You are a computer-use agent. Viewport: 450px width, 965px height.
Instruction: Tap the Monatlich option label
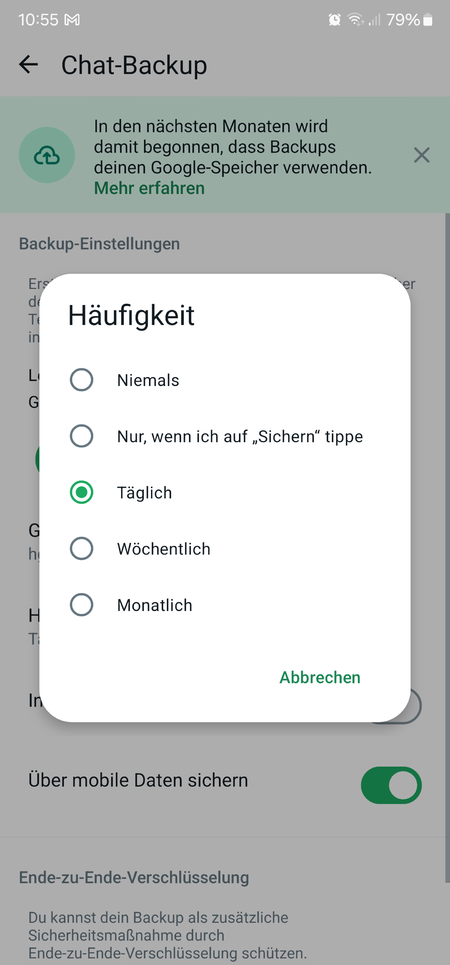(155, 605)
